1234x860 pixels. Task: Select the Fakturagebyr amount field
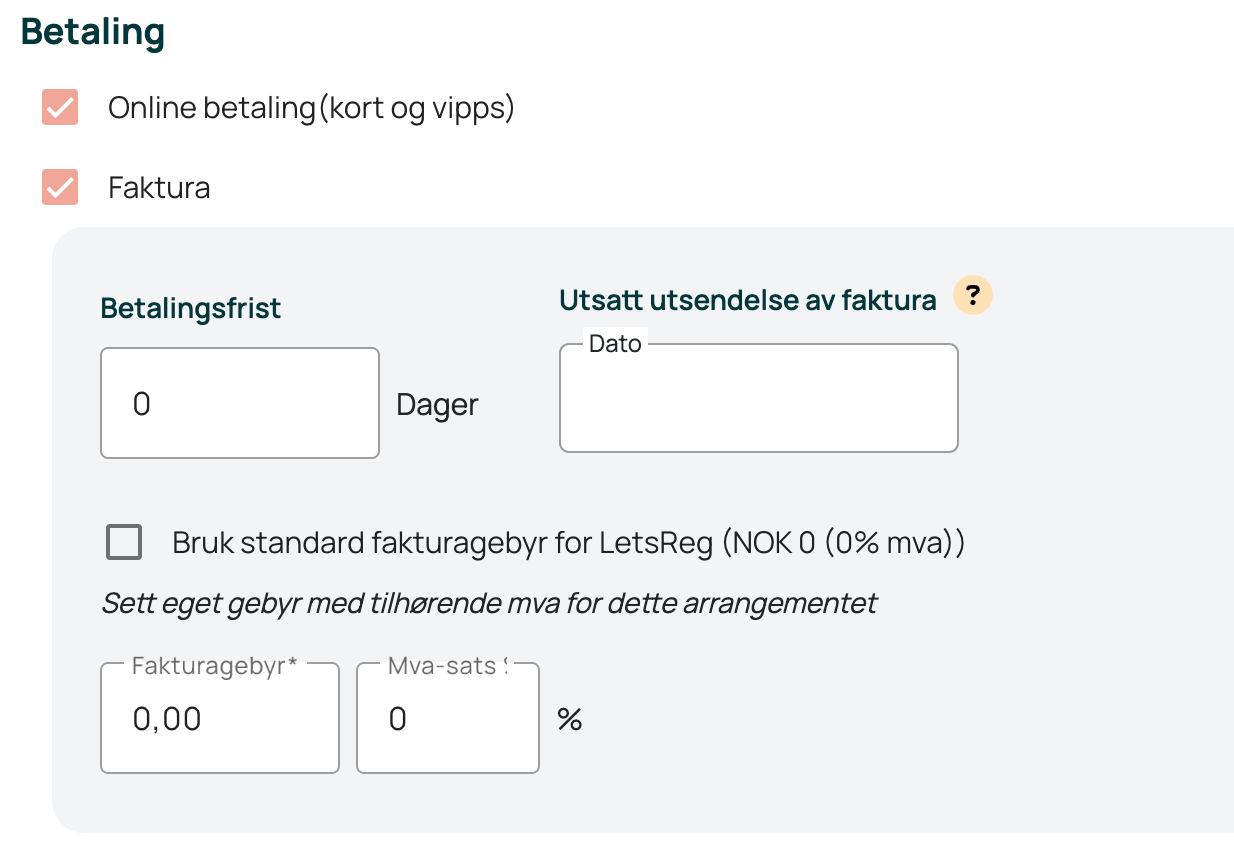[220, 718]
